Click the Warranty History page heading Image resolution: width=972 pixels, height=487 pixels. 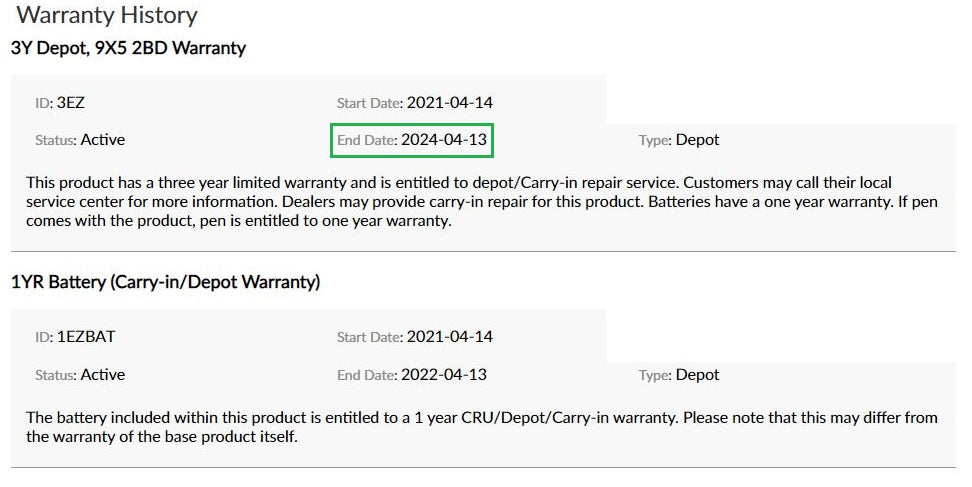tap(107, 16)
